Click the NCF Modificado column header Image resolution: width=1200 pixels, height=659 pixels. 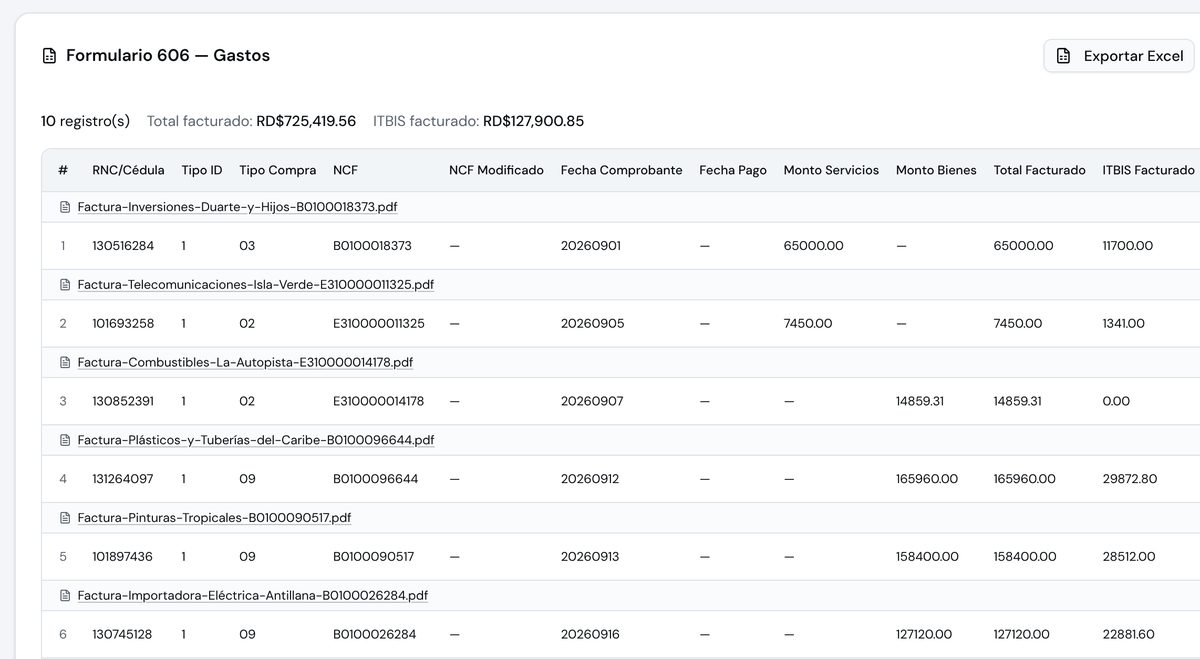coord(496,170)
